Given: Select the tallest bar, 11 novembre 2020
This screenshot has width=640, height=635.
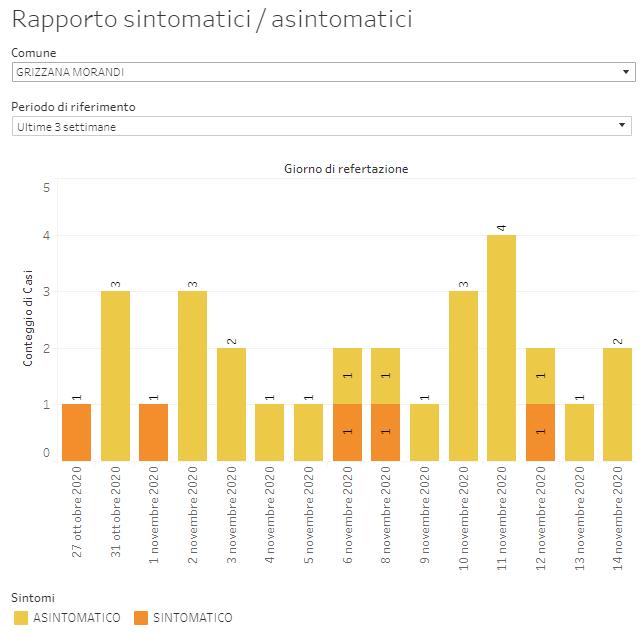Looking at the screenshot, I should pos(501,347).
